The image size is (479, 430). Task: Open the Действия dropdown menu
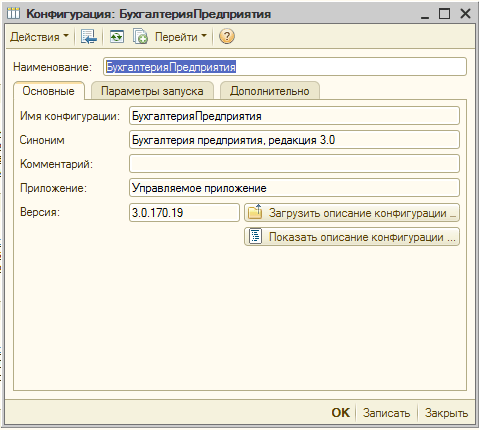(39, 37)
